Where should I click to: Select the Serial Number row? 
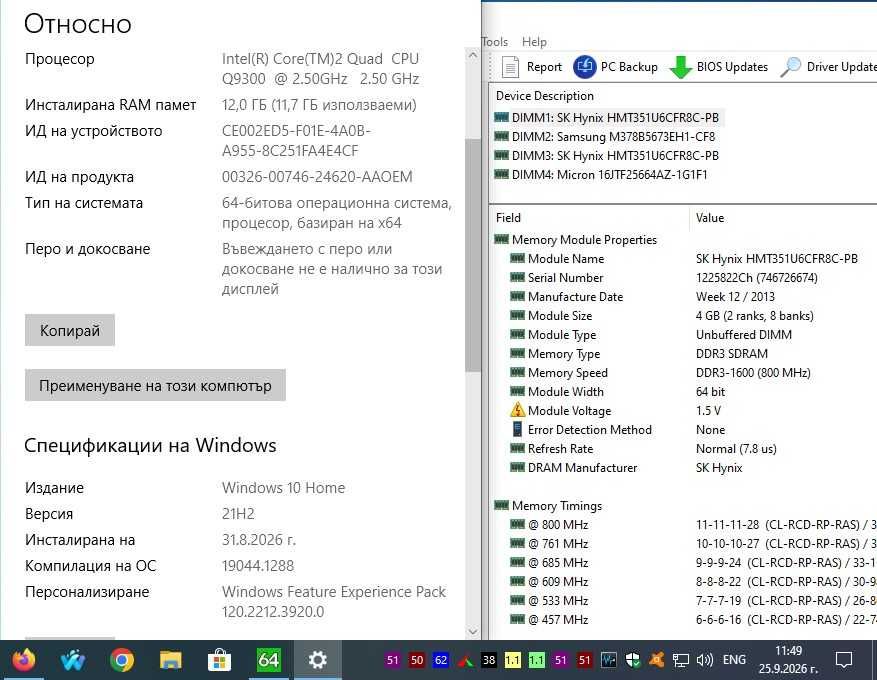[664, 277]
